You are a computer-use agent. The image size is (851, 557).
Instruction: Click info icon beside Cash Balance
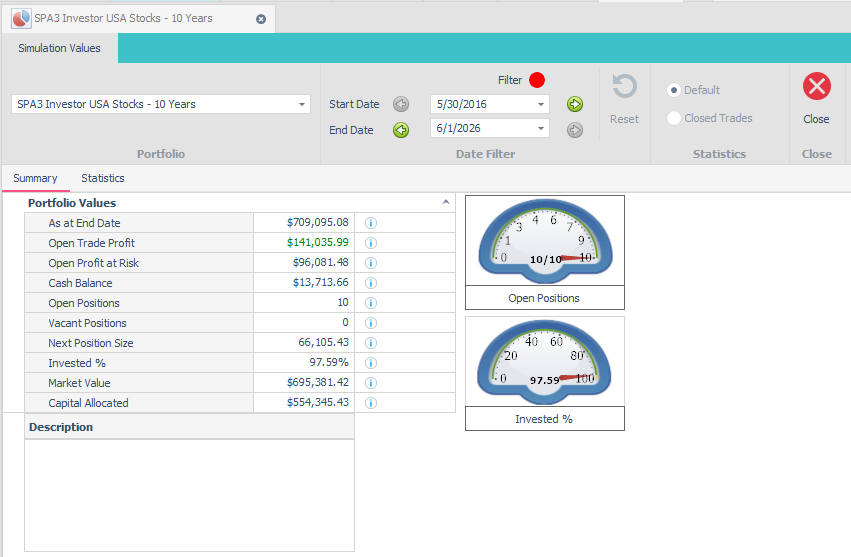click(371, 283)
